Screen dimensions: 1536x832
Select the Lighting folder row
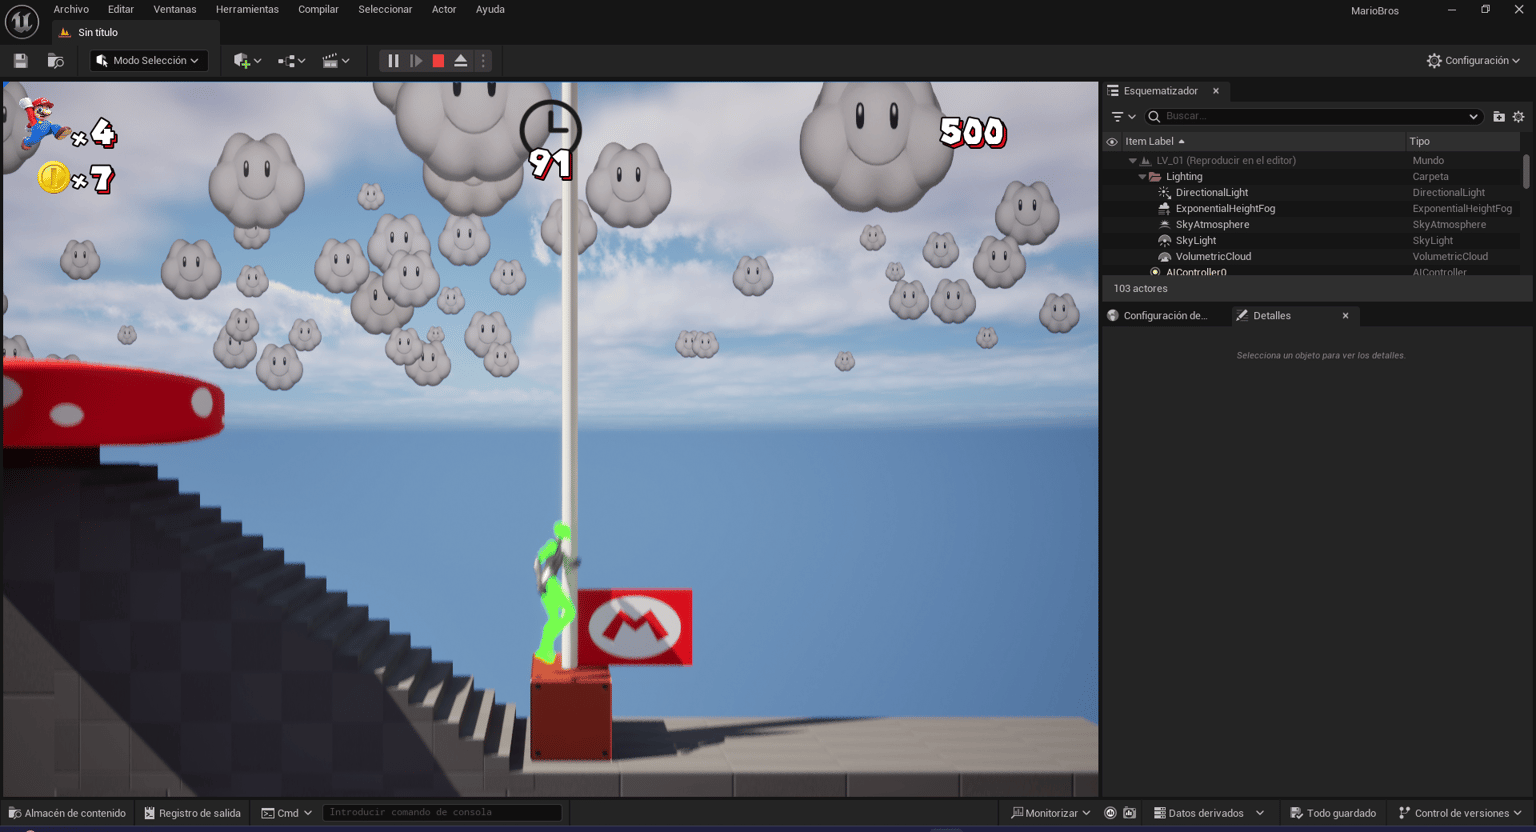tap(1313, 177)
